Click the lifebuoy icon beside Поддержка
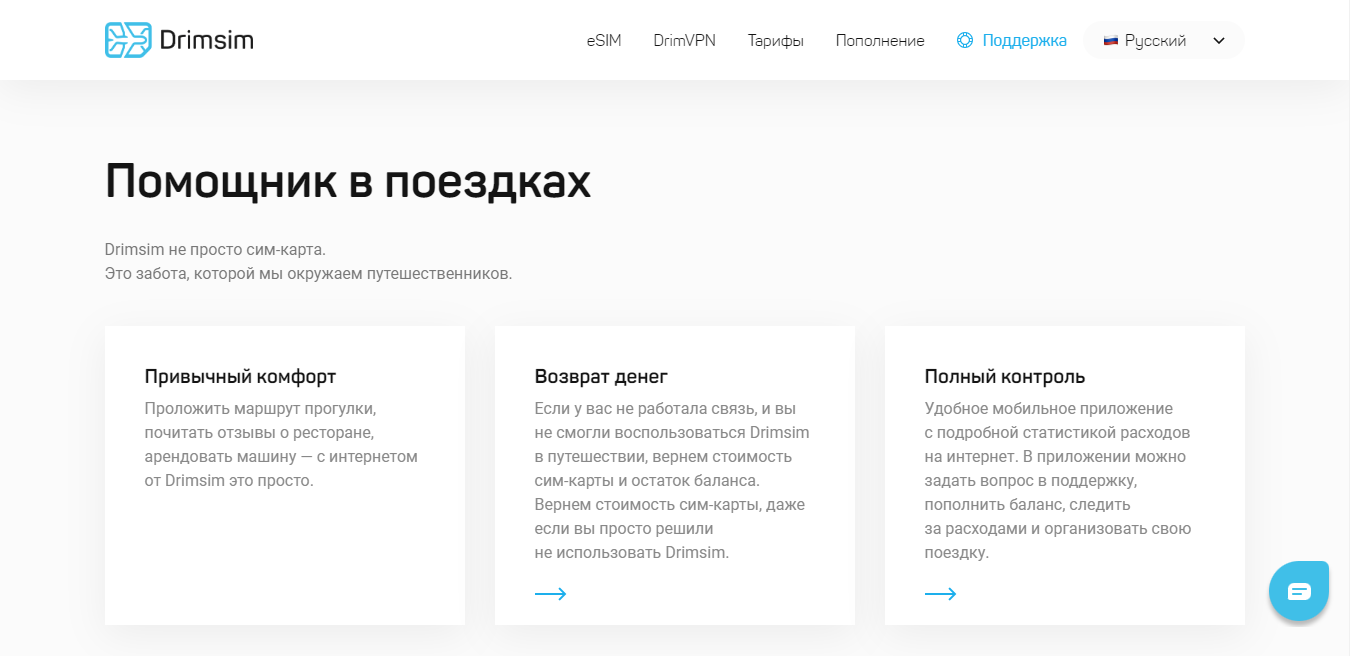 965,41
